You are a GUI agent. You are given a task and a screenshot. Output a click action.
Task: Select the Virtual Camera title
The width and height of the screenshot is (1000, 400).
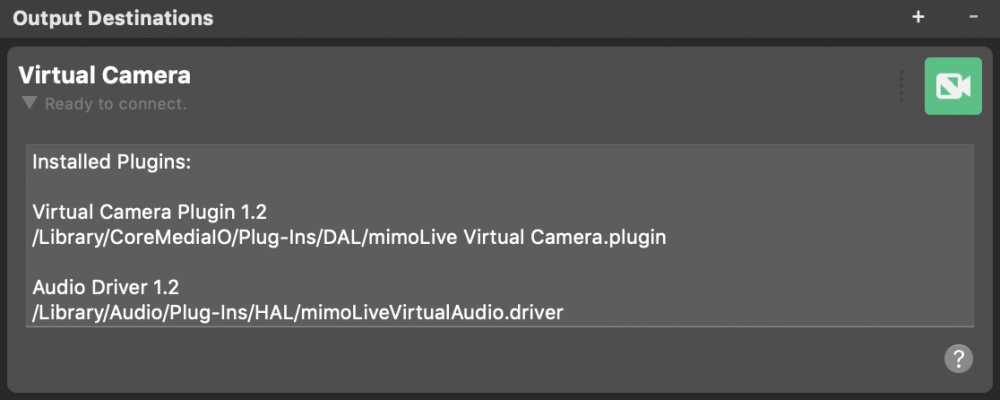coord(105,75)
